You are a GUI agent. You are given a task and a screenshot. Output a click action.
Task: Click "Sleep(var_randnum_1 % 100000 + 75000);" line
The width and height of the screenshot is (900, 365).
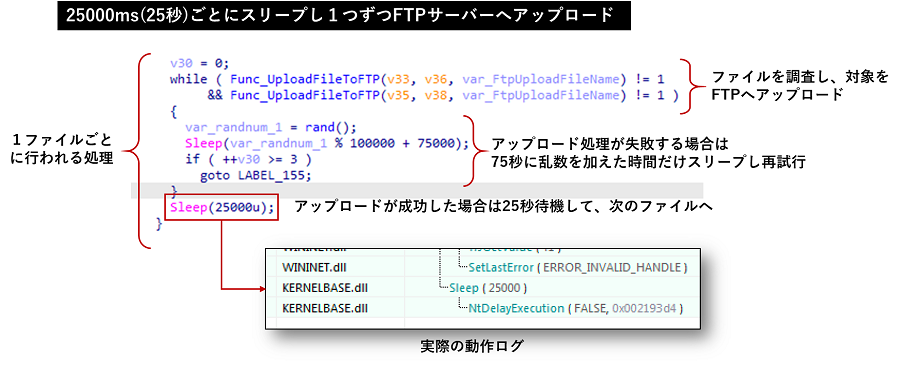(327, 143)
